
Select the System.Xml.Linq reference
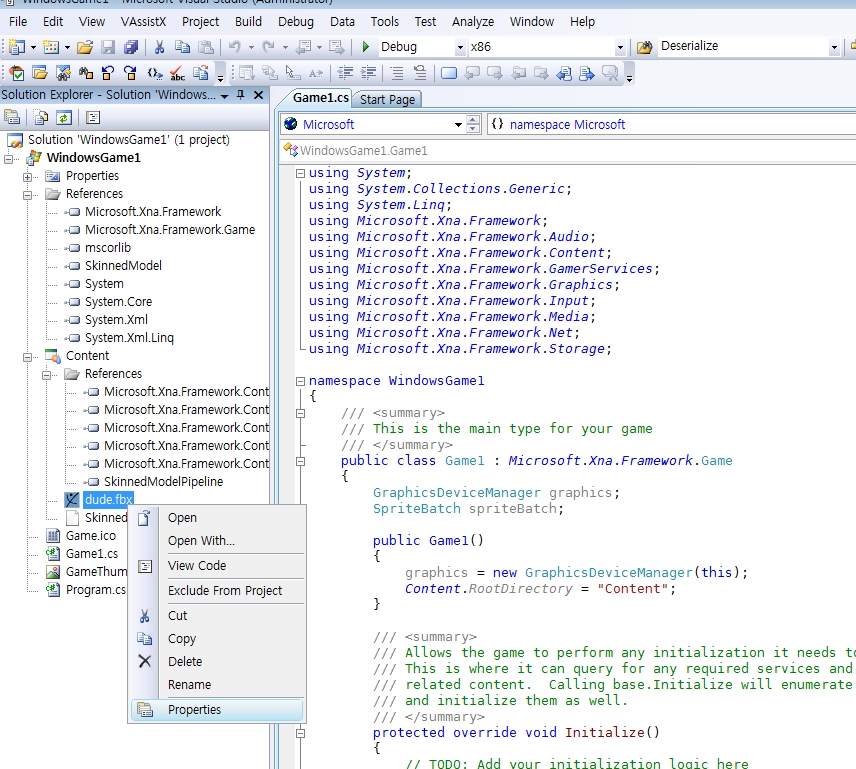click(129, 338)
